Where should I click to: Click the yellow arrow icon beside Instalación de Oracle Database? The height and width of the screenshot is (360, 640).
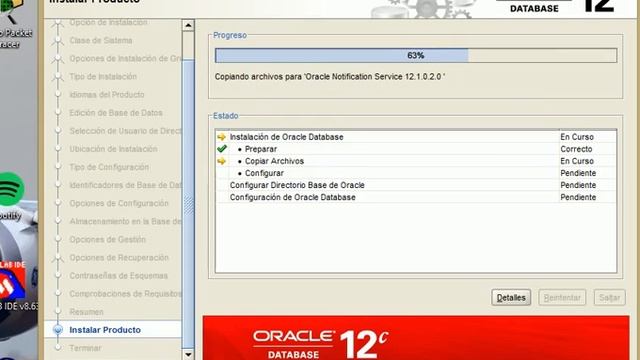tap(222, 137)
